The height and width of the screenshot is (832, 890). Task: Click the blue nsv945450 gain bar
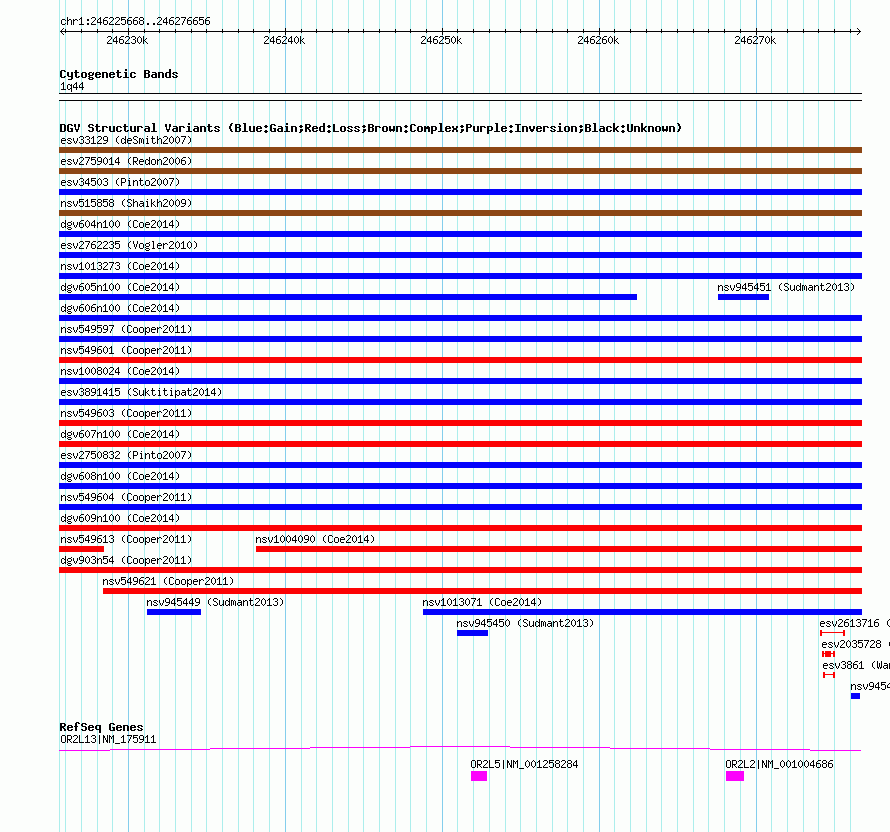click(472, 633)
